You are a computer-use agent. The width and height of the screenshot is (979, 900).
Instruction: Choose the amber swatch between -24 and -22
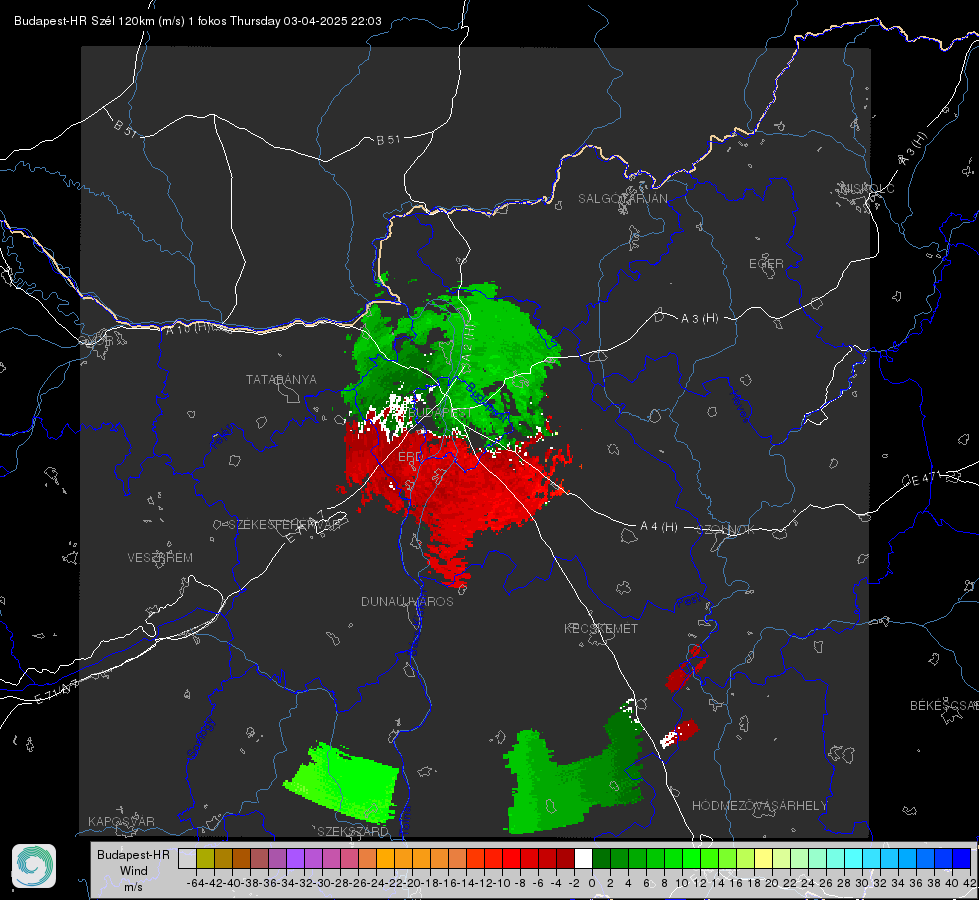pos(385,859)
